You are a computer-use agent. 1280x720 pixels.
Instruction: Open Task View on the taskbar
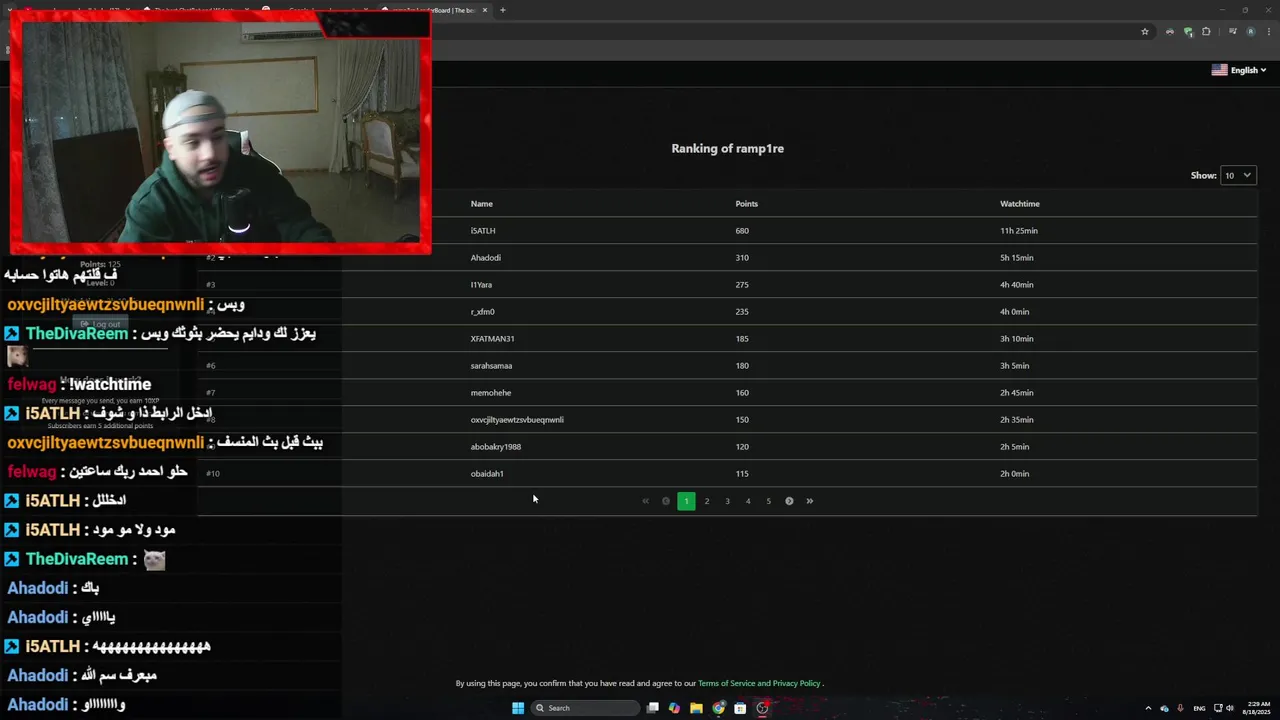coord(653,708)
